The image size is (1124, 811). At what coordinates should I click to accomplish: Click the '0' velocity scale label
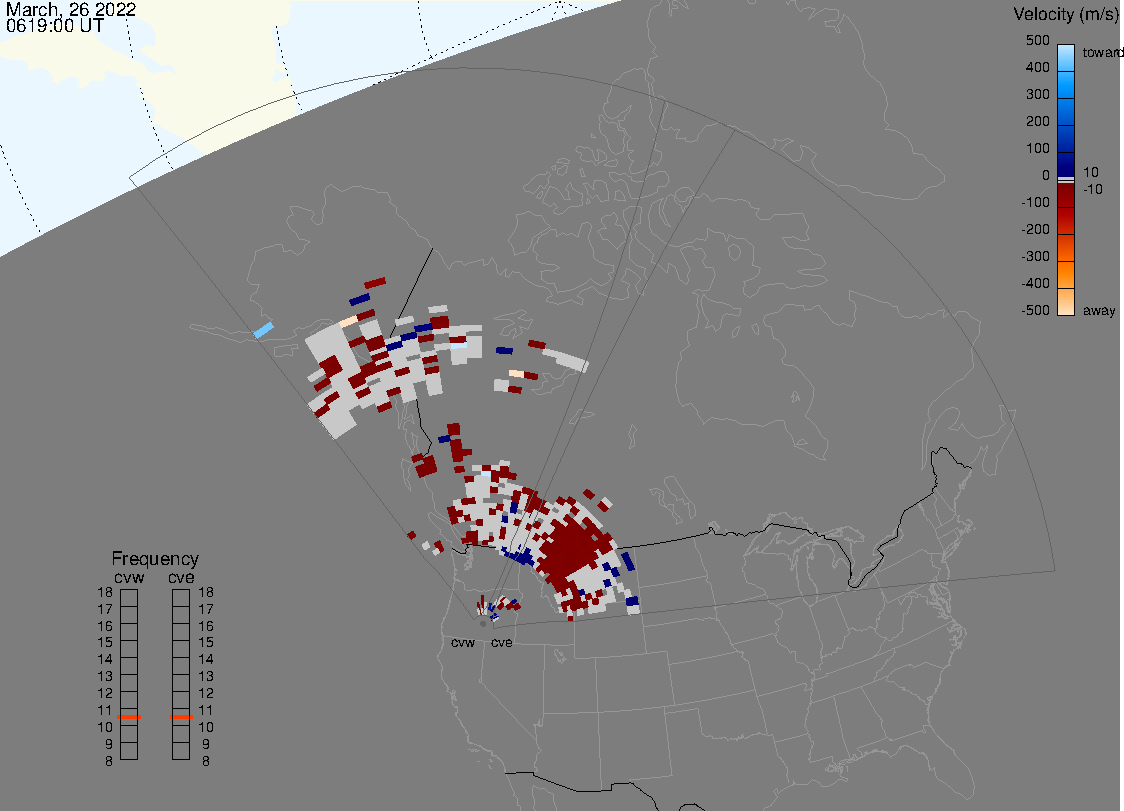pos(1046,176)
